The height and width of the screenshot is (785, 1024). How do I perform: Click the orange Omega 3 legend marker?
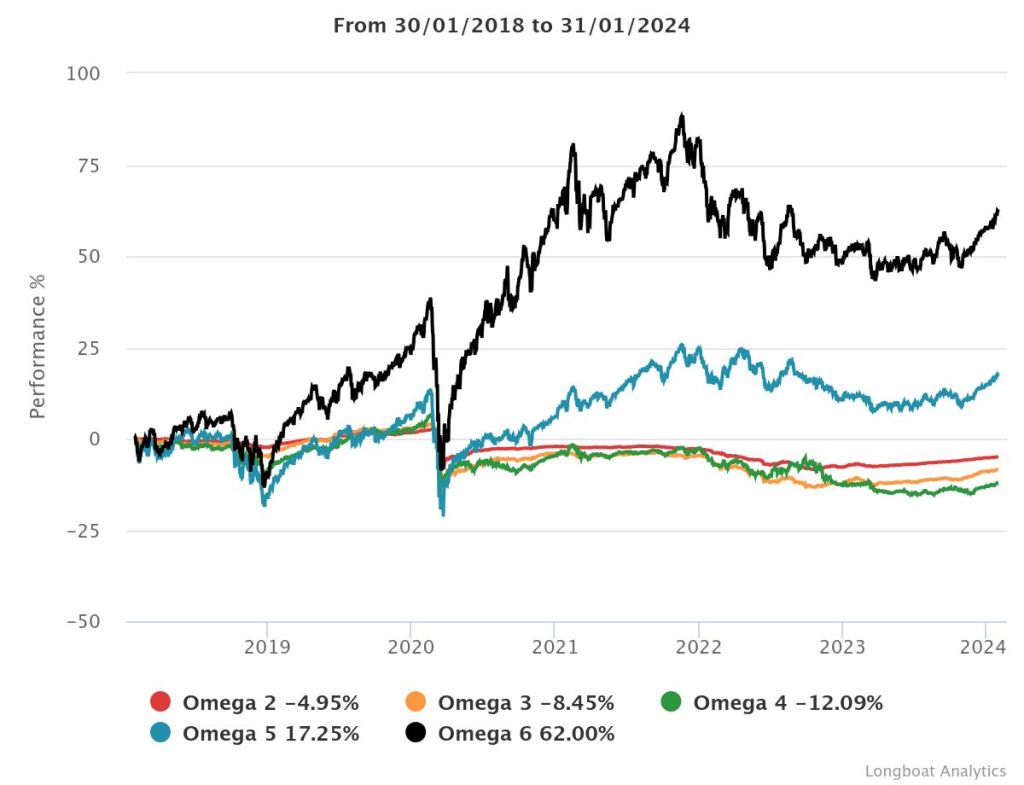click(x=417, y=702)
